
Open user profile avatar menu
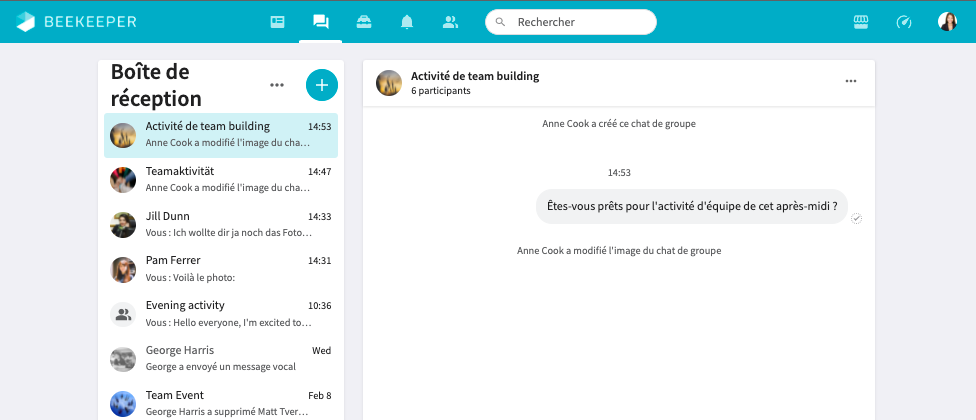[947, 22]
